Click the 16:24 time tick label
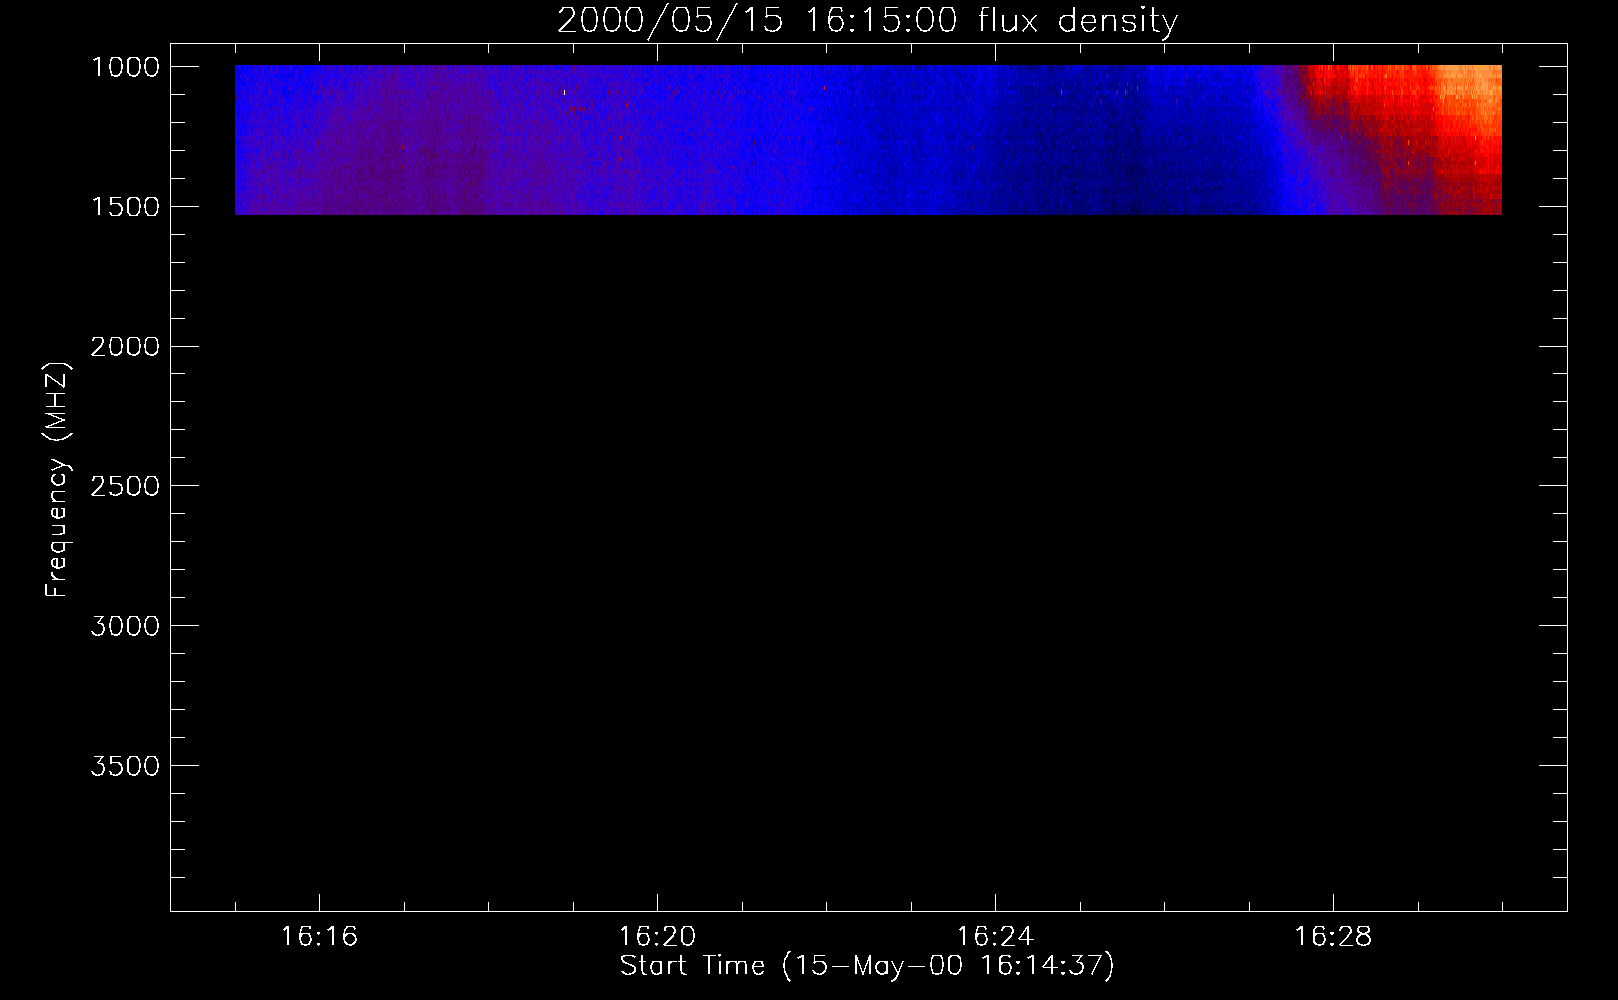This screenshot has width=1618, height=1000. coord(995,937)
